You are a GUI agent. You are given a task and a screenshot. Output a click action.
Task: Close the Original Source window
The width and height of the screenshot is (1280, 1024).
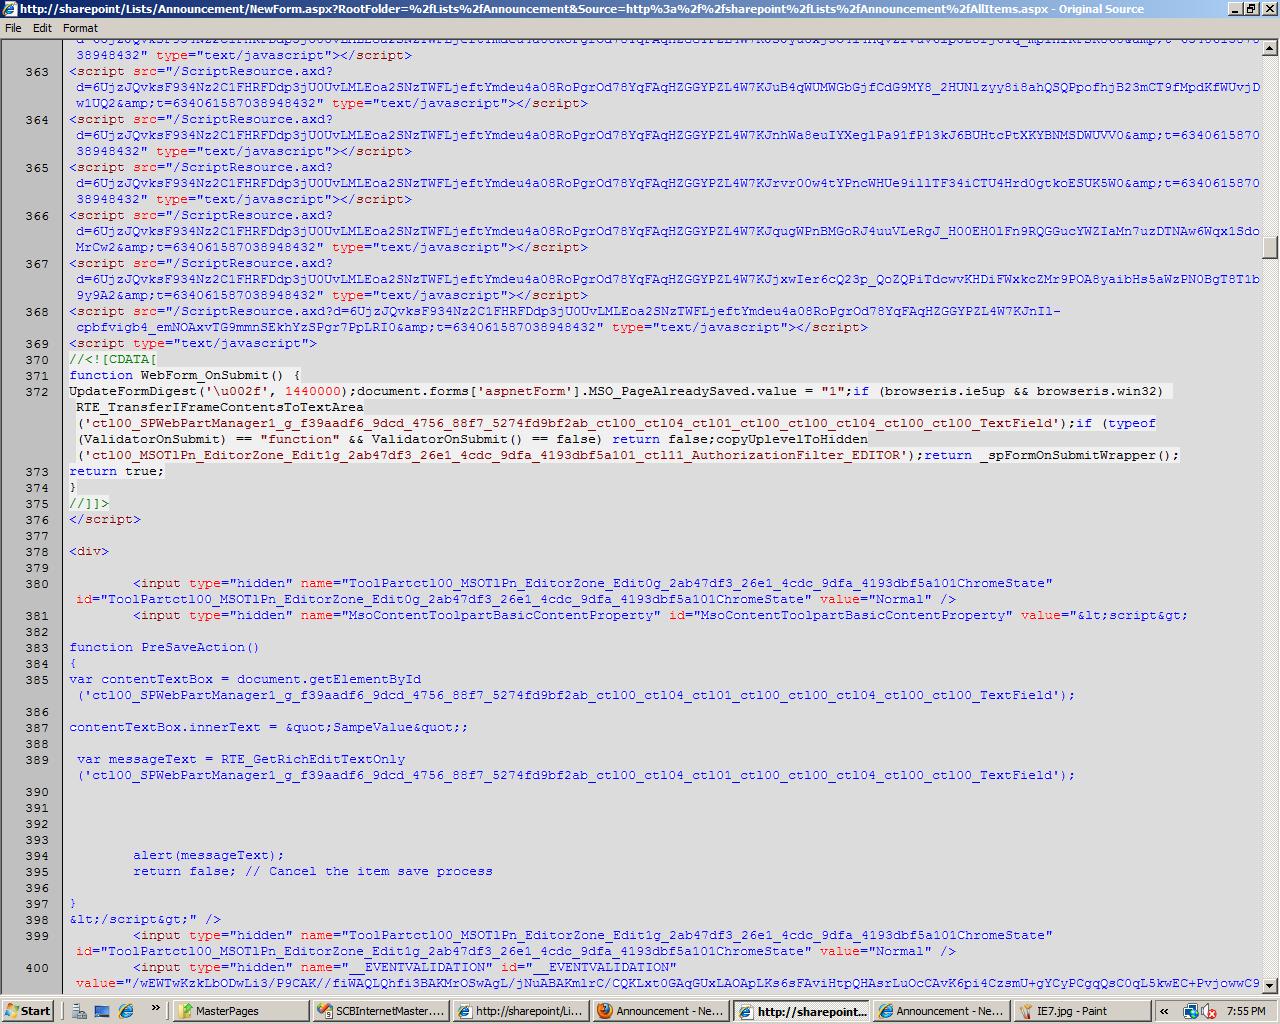[1270, 9]
